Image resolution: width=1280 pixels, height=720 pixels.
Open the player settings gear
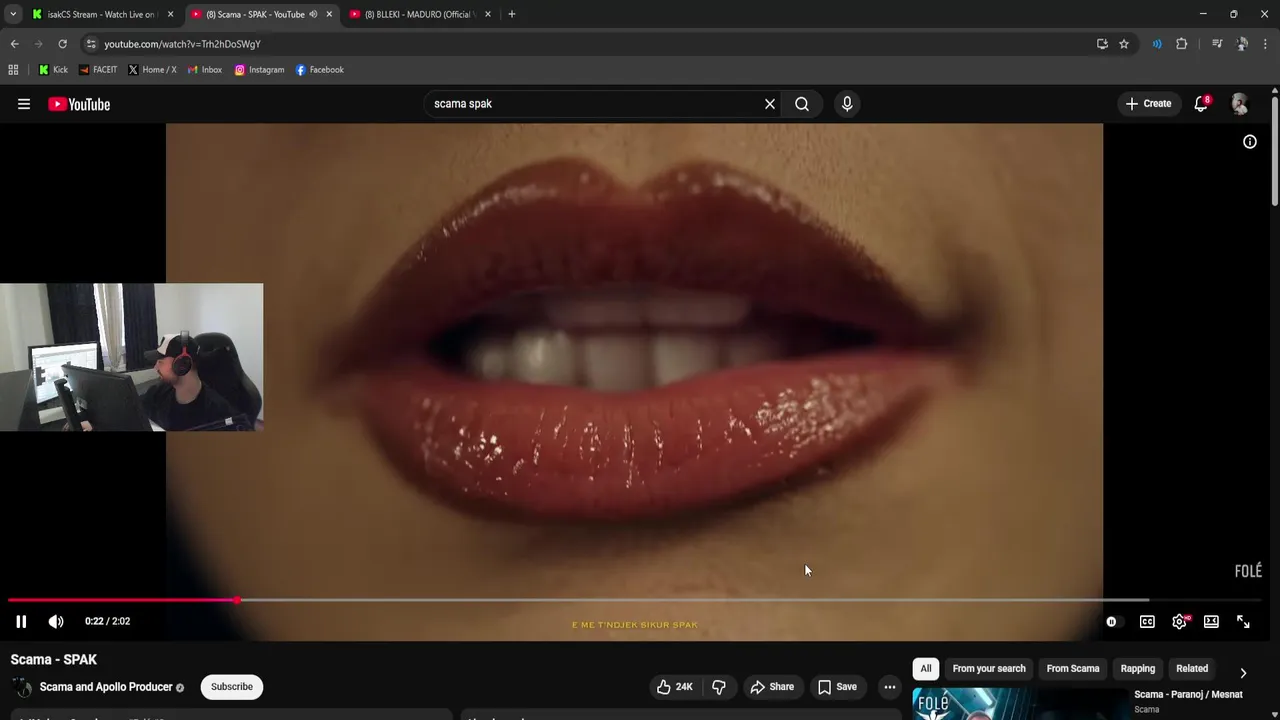[1179, 621]
